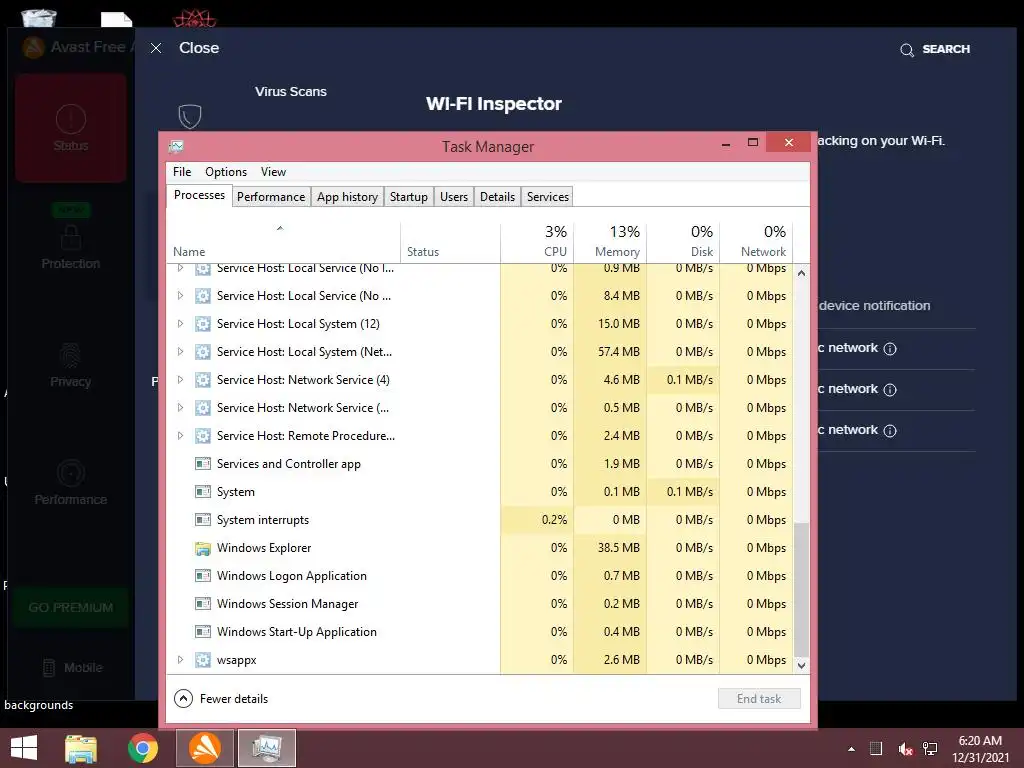Expand Service Host: Network Service (4)

pos(180,380)
